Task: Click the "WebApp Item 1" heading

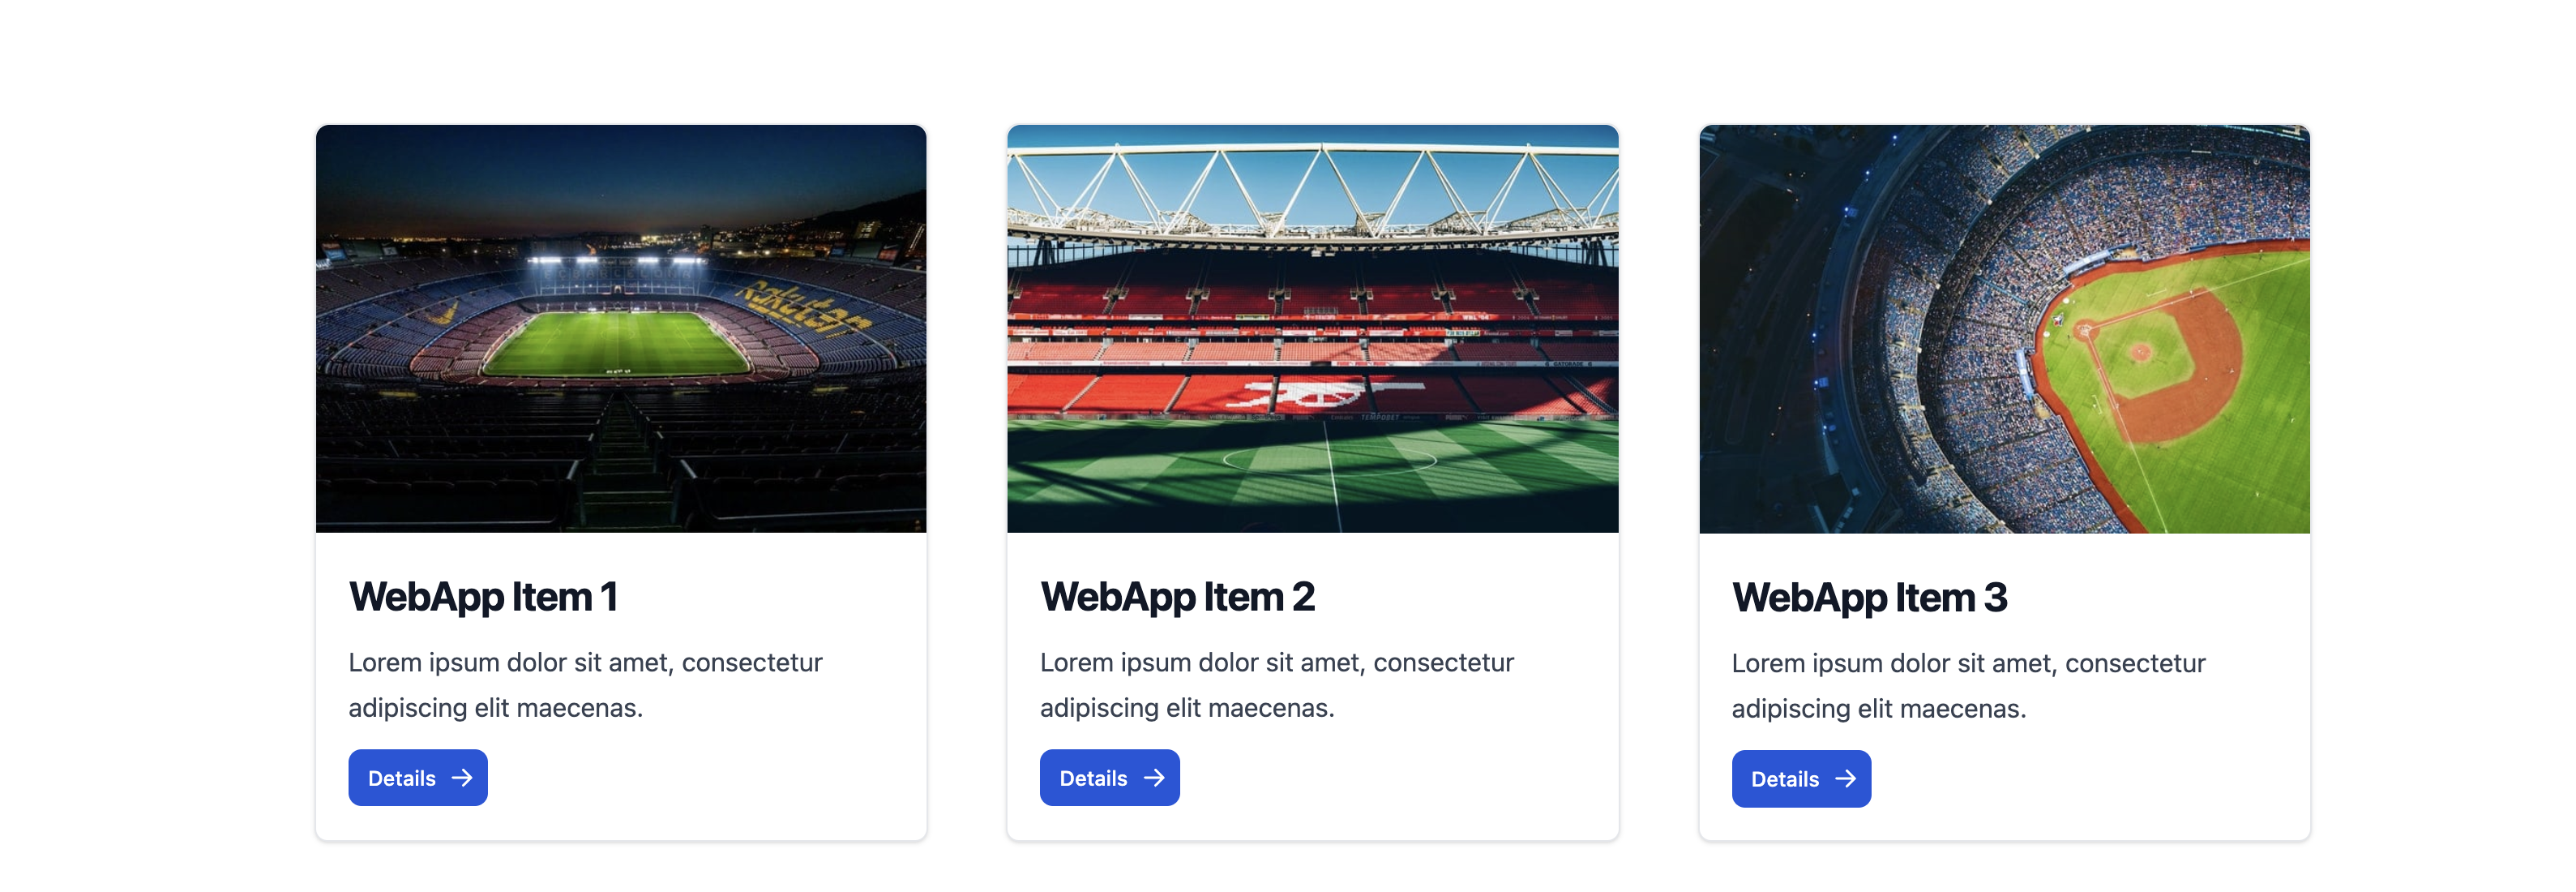Action: (x=483, y=597)
